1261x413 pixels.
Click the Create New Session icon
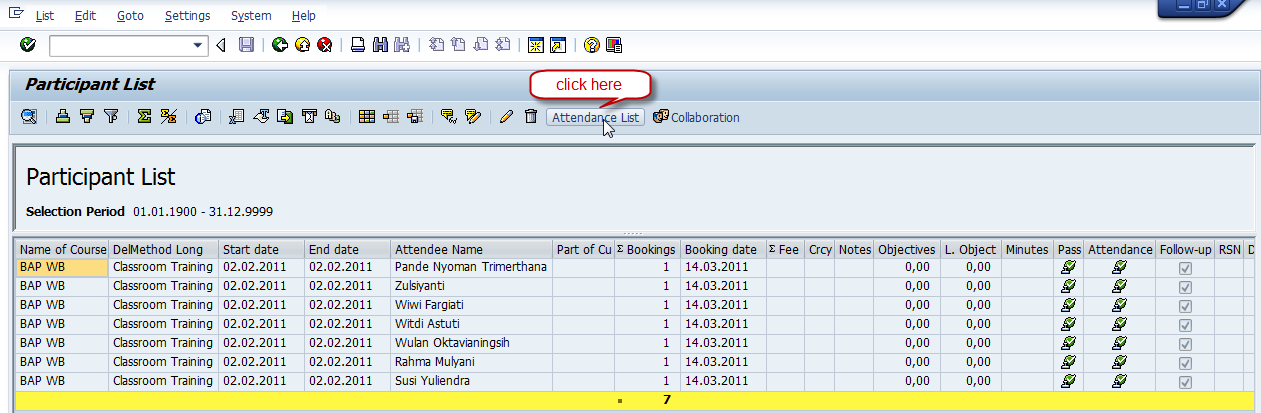[536, 45]
